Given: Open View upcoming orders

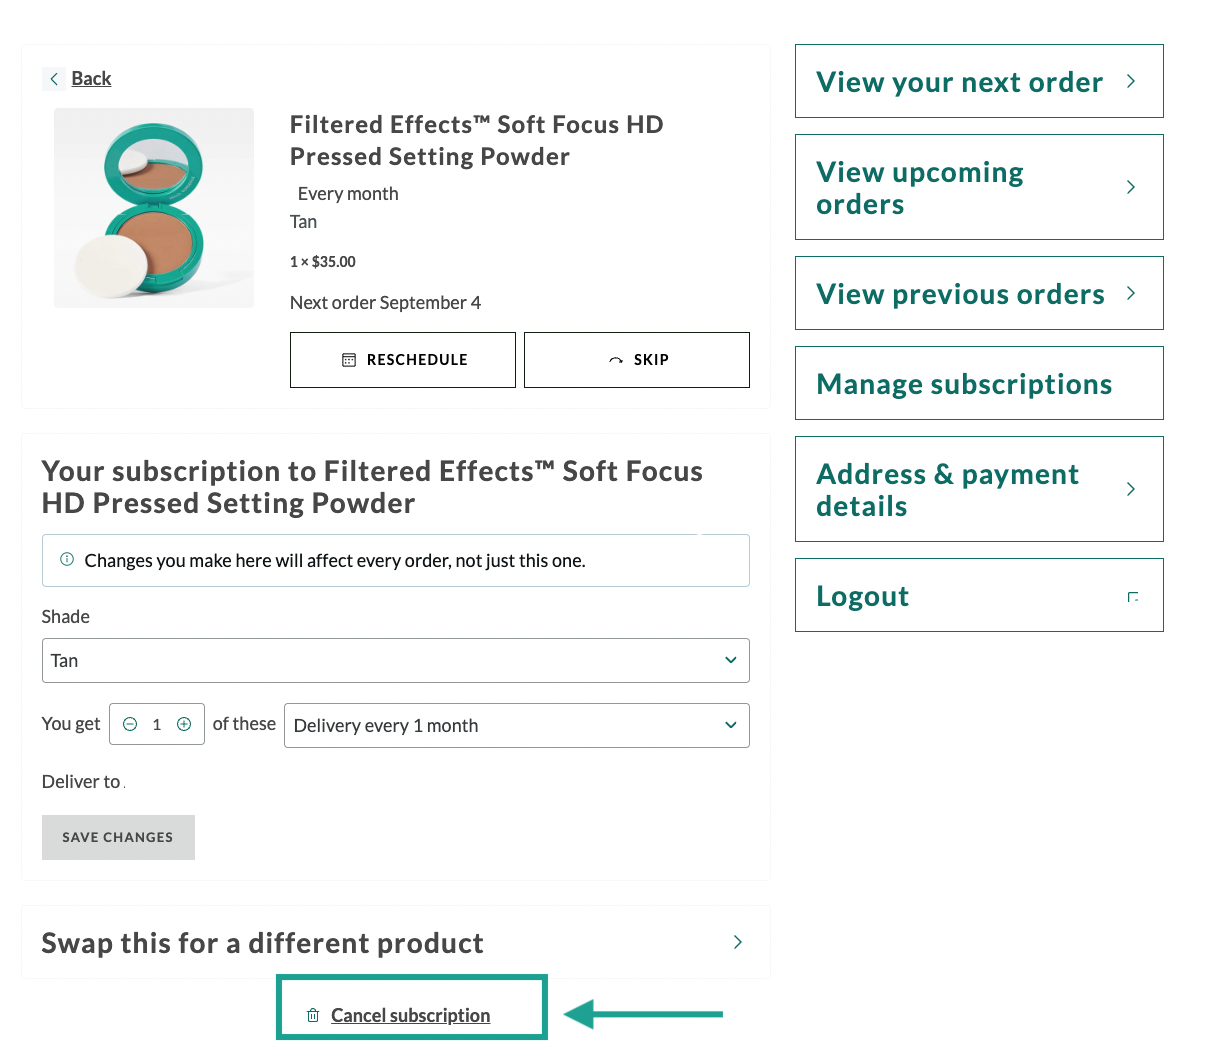Looking at the screenshot, I should [978, 188].
